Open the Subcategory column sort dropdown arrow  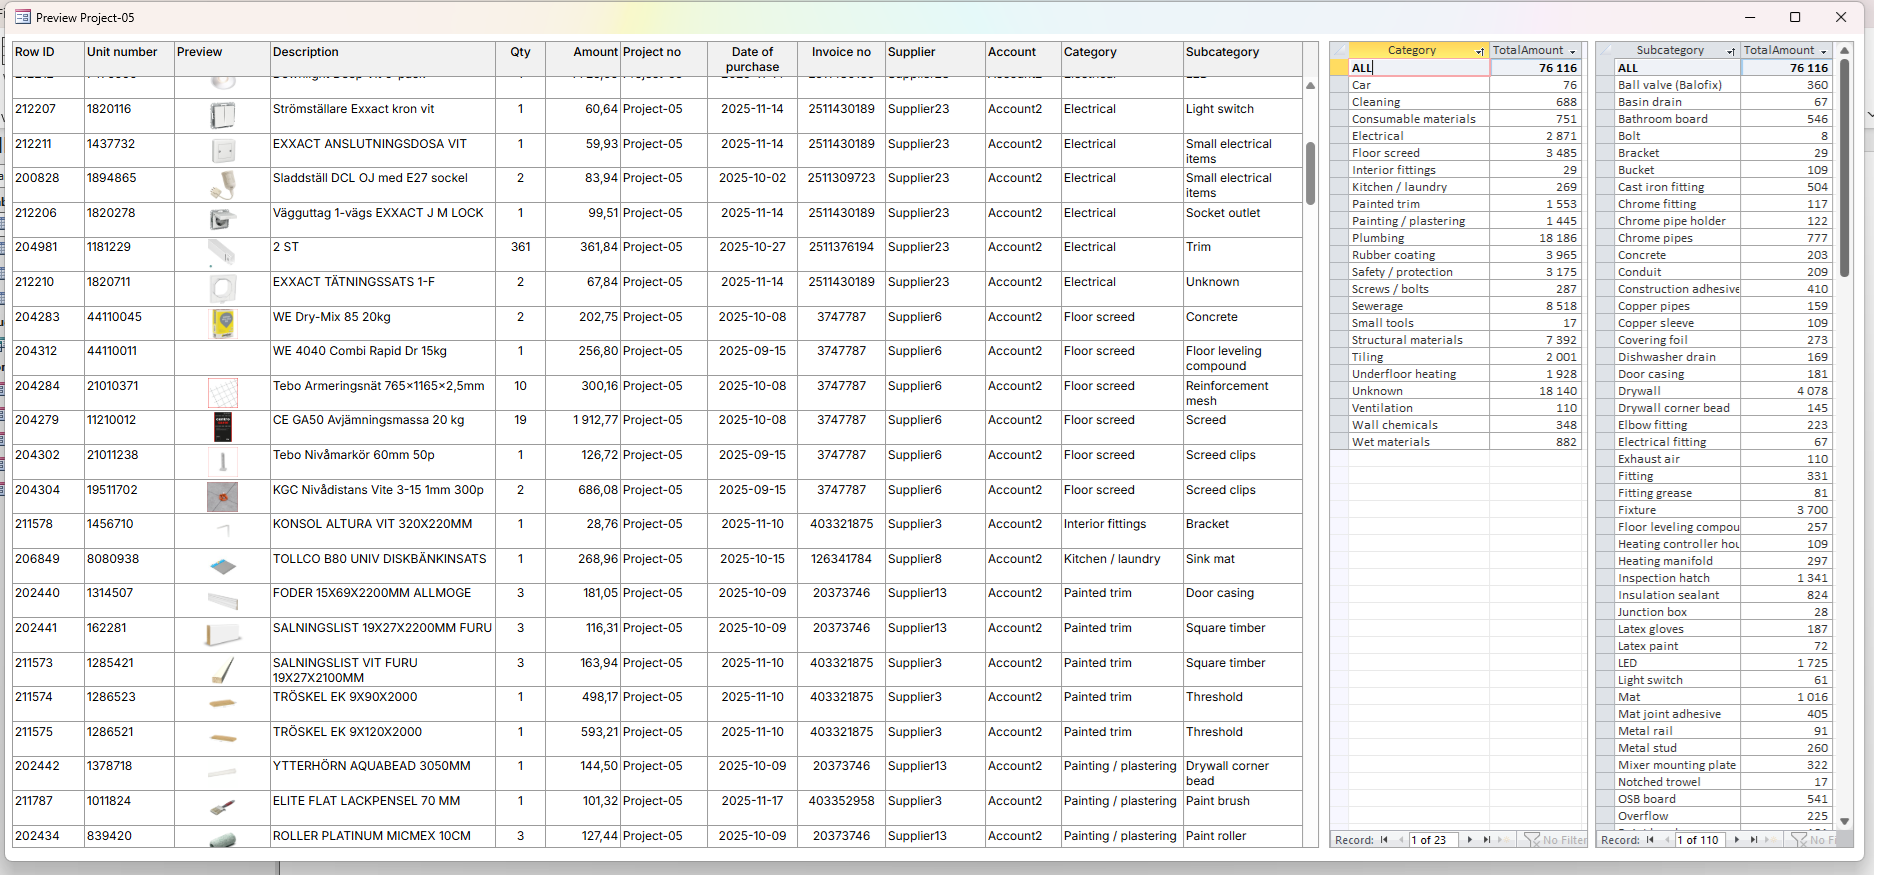1731,51
